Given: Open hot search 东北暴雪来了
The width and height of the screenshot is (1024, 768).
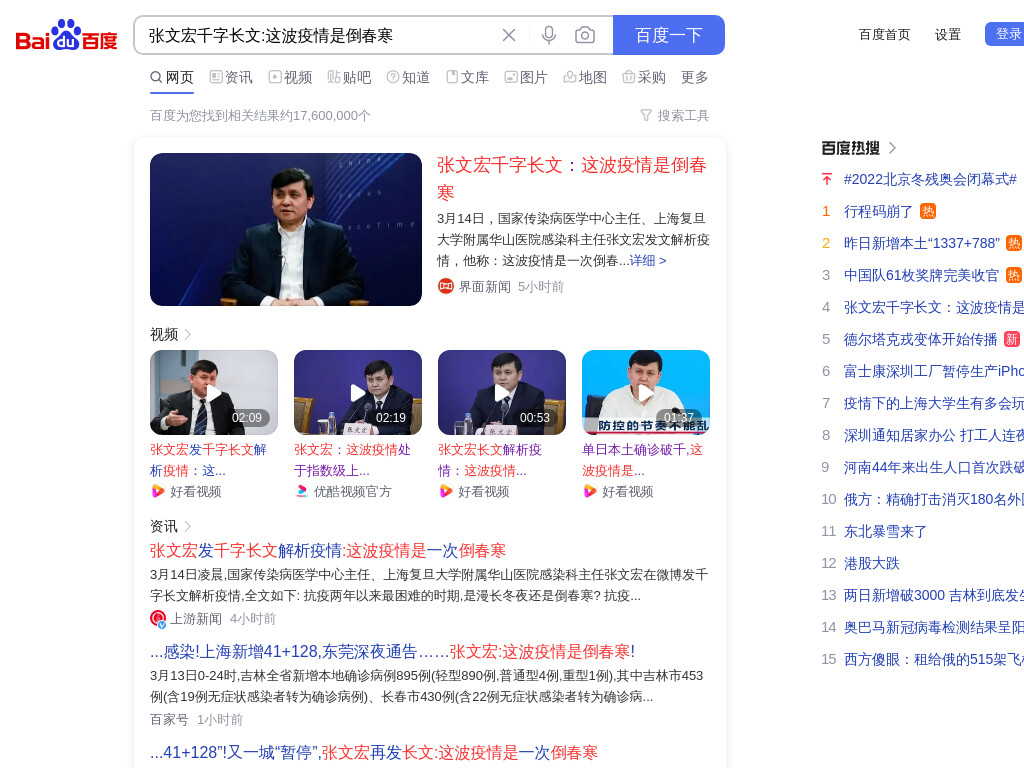Looking at the screenshot, I should coord(885,531).
